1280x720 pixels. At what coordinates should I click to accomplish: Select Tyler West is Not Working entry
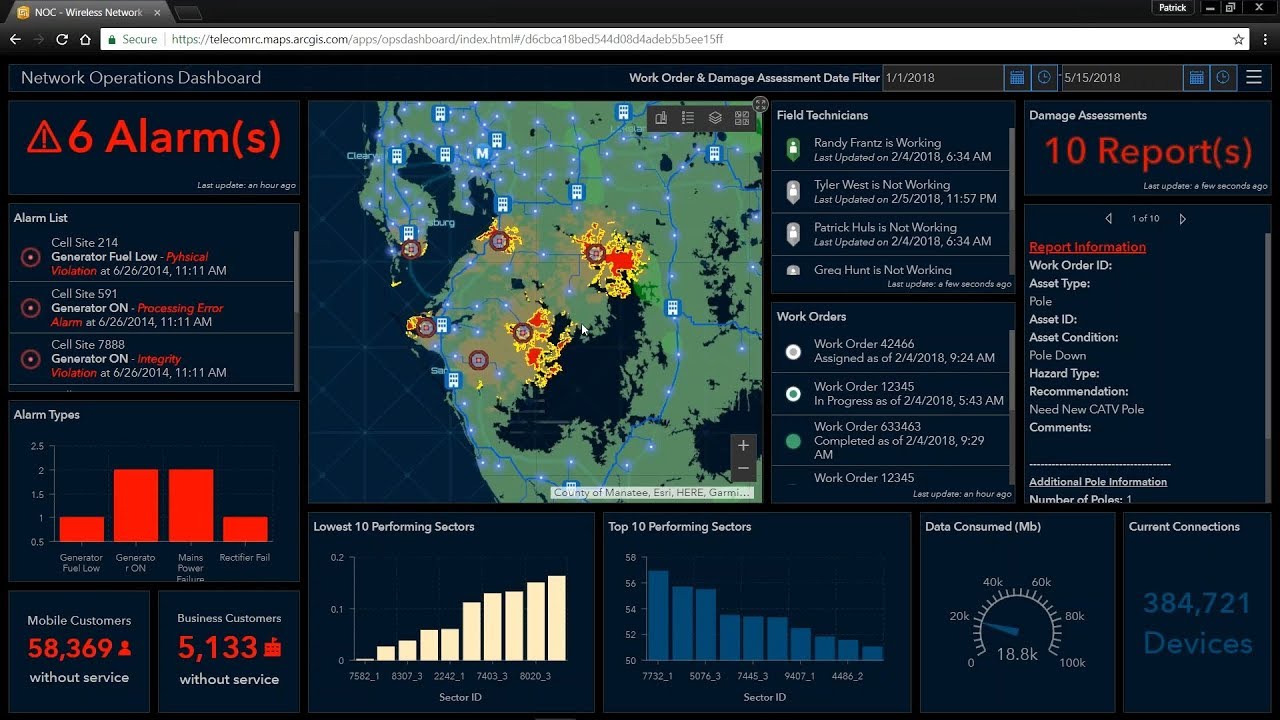coord(891,192)
